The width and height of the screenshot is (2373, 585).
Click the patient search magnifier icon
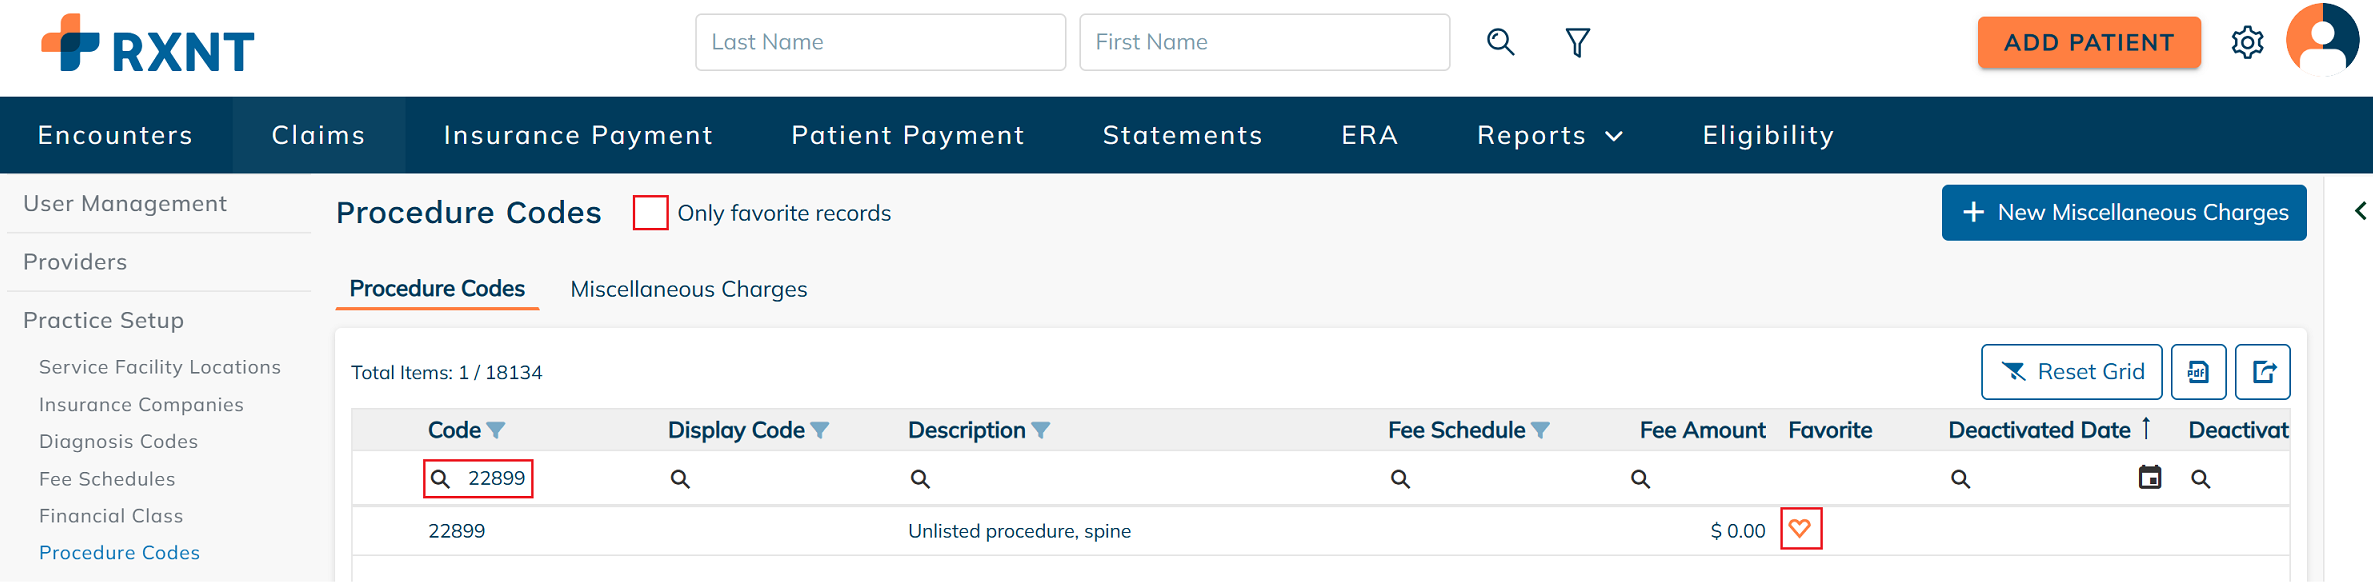(1500, 42)
